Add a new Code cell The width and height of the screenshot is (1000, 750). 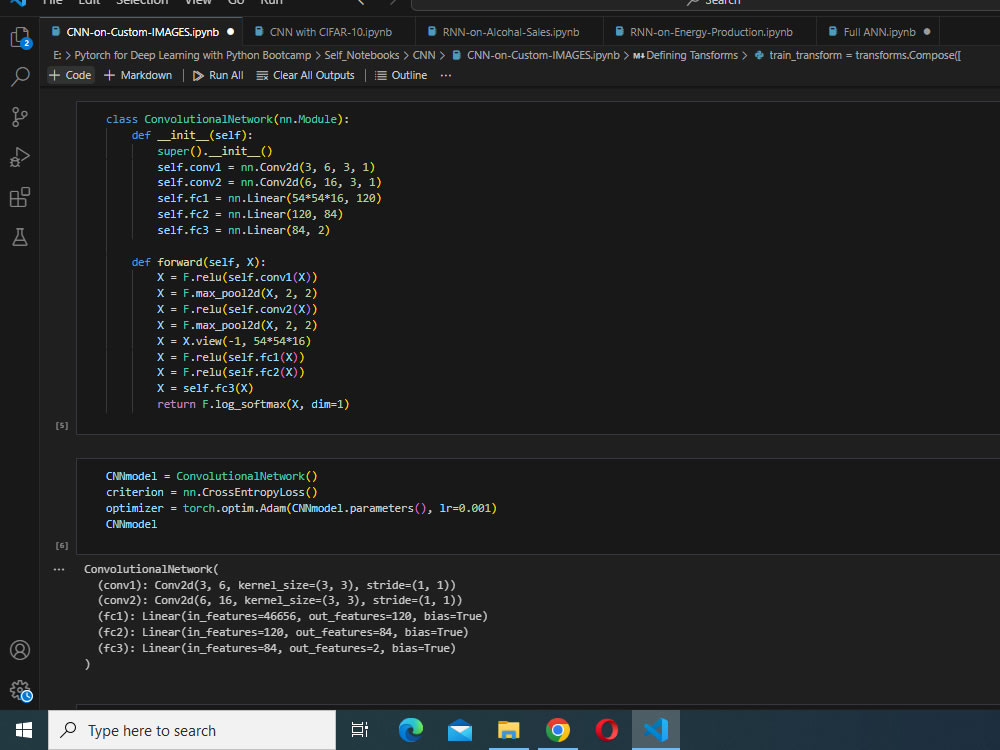tap(71, 75)
